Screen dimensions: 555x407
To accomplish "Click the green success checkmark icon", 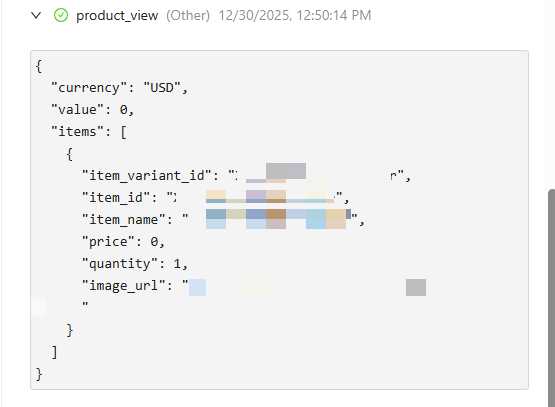I will coord(61,16).
